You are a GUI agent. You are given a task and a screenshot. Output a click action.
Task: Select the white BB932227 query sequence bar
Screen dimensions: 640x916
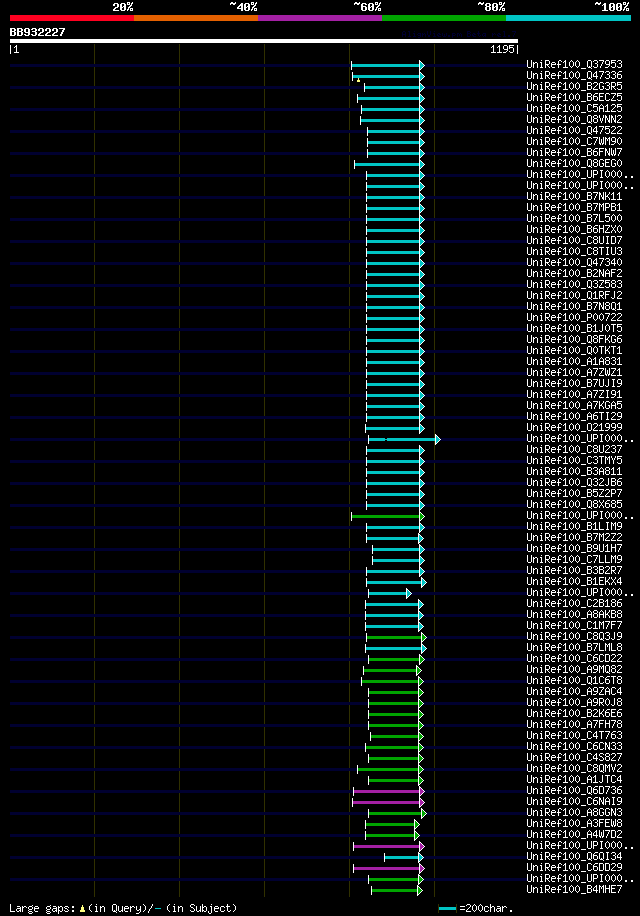click(x=263, y=41)
